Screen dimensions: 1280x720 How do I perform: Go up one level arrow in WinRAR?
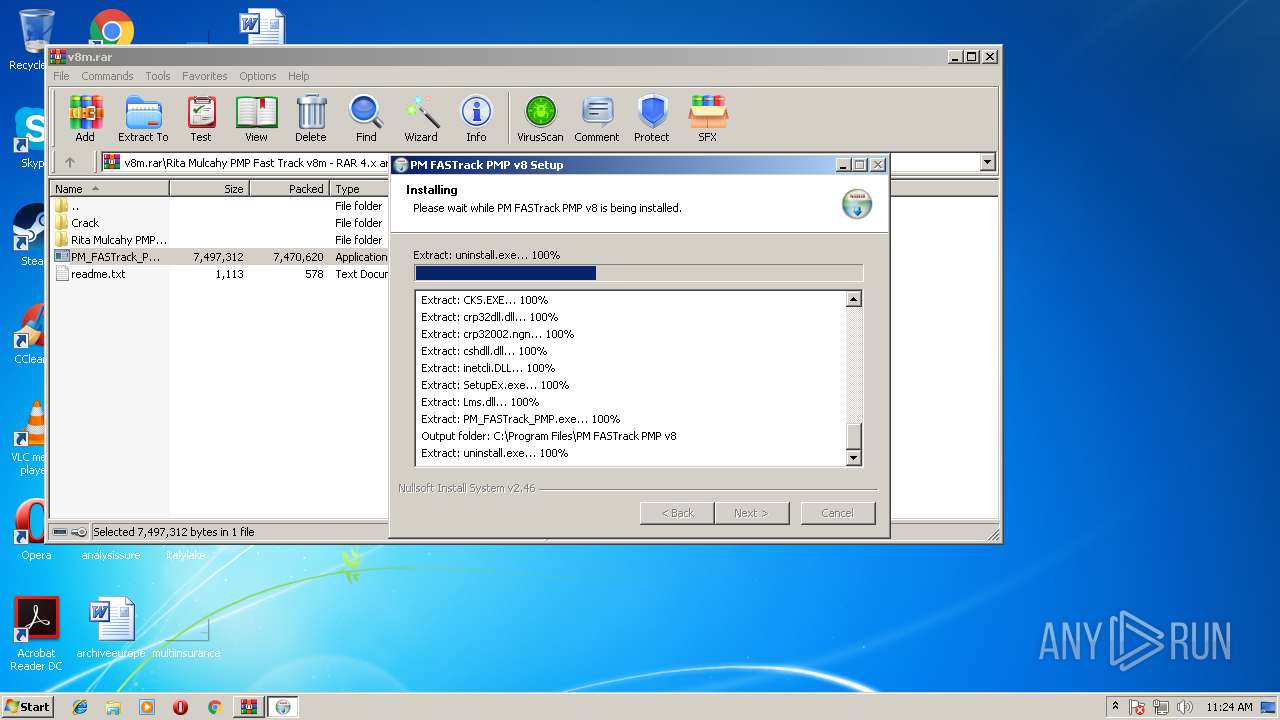[70, 162]
